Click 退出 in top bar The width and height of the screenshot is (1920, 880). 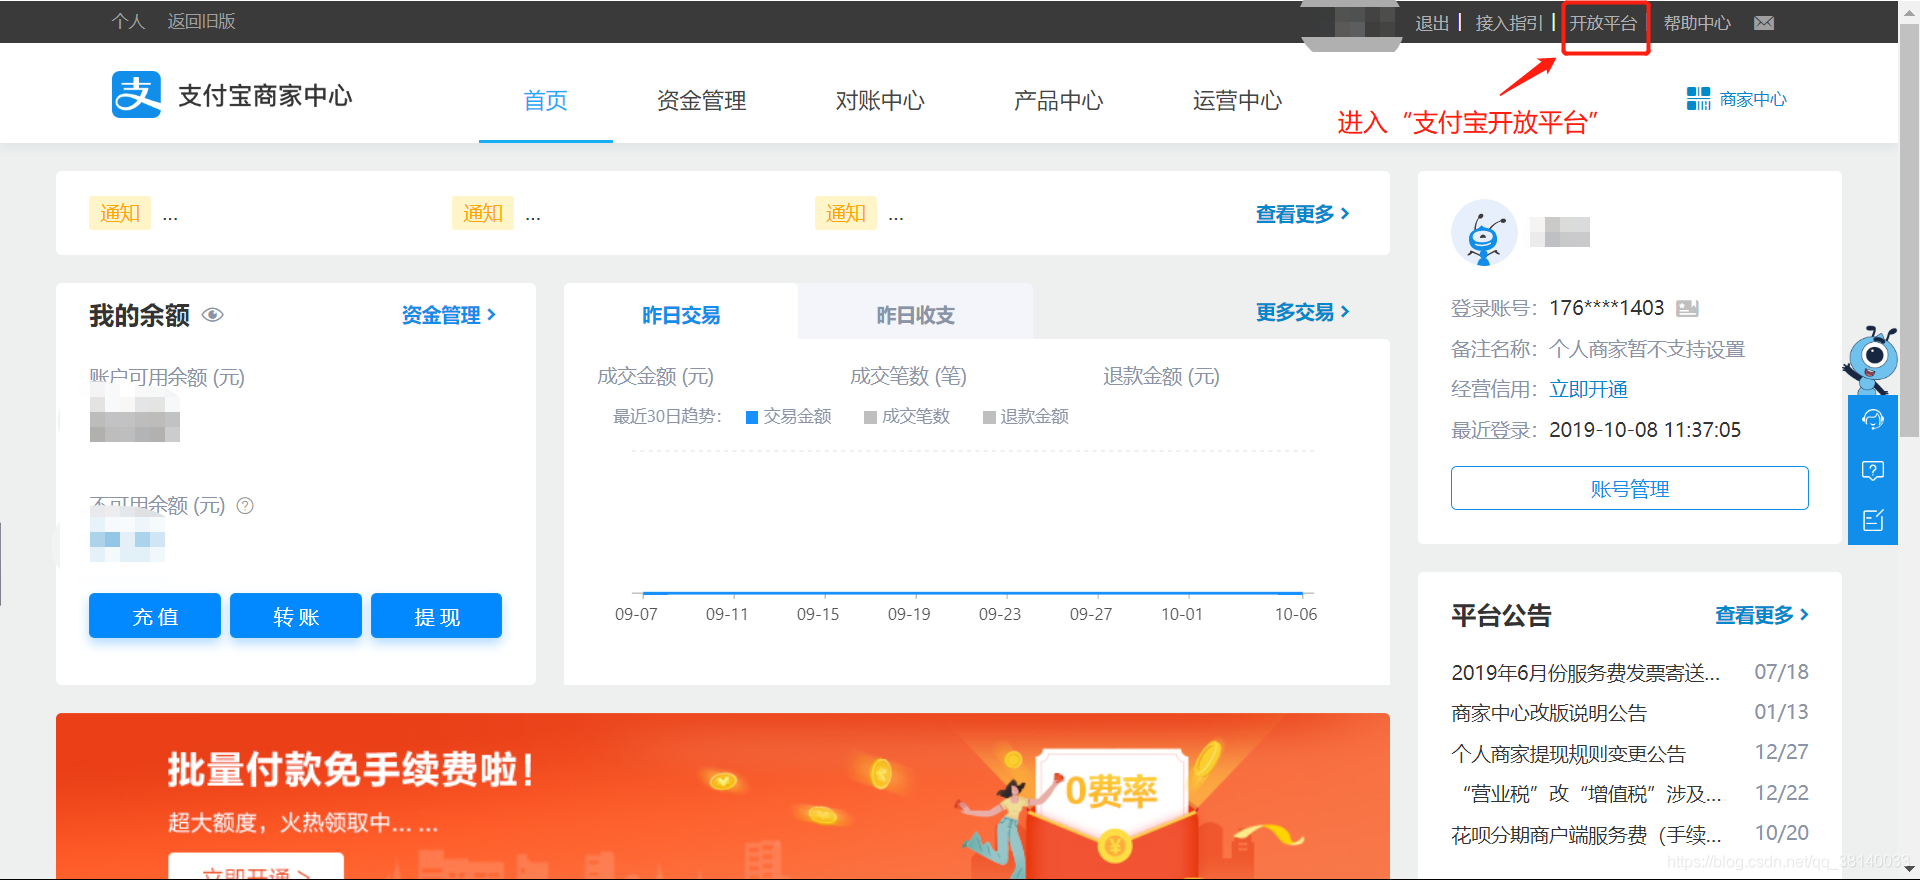click(1432, 23)
